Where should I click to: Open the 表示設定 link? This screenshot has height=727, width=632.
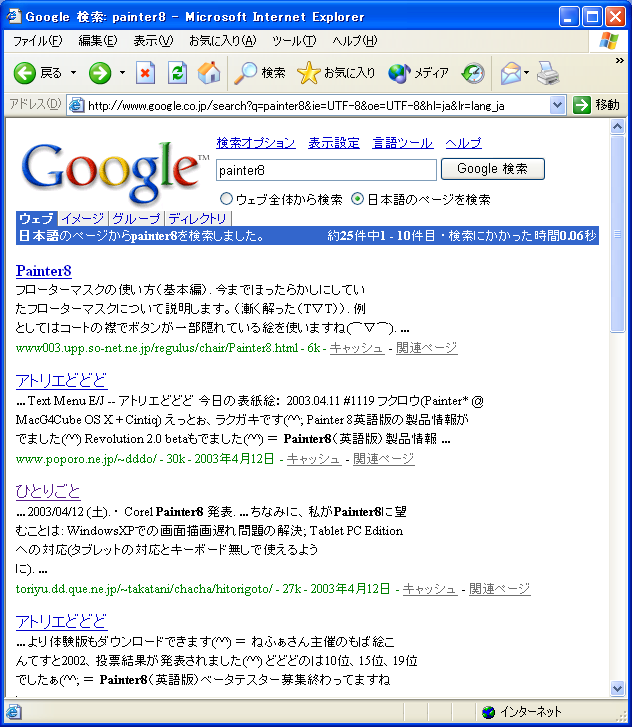[x=334, y=143]
